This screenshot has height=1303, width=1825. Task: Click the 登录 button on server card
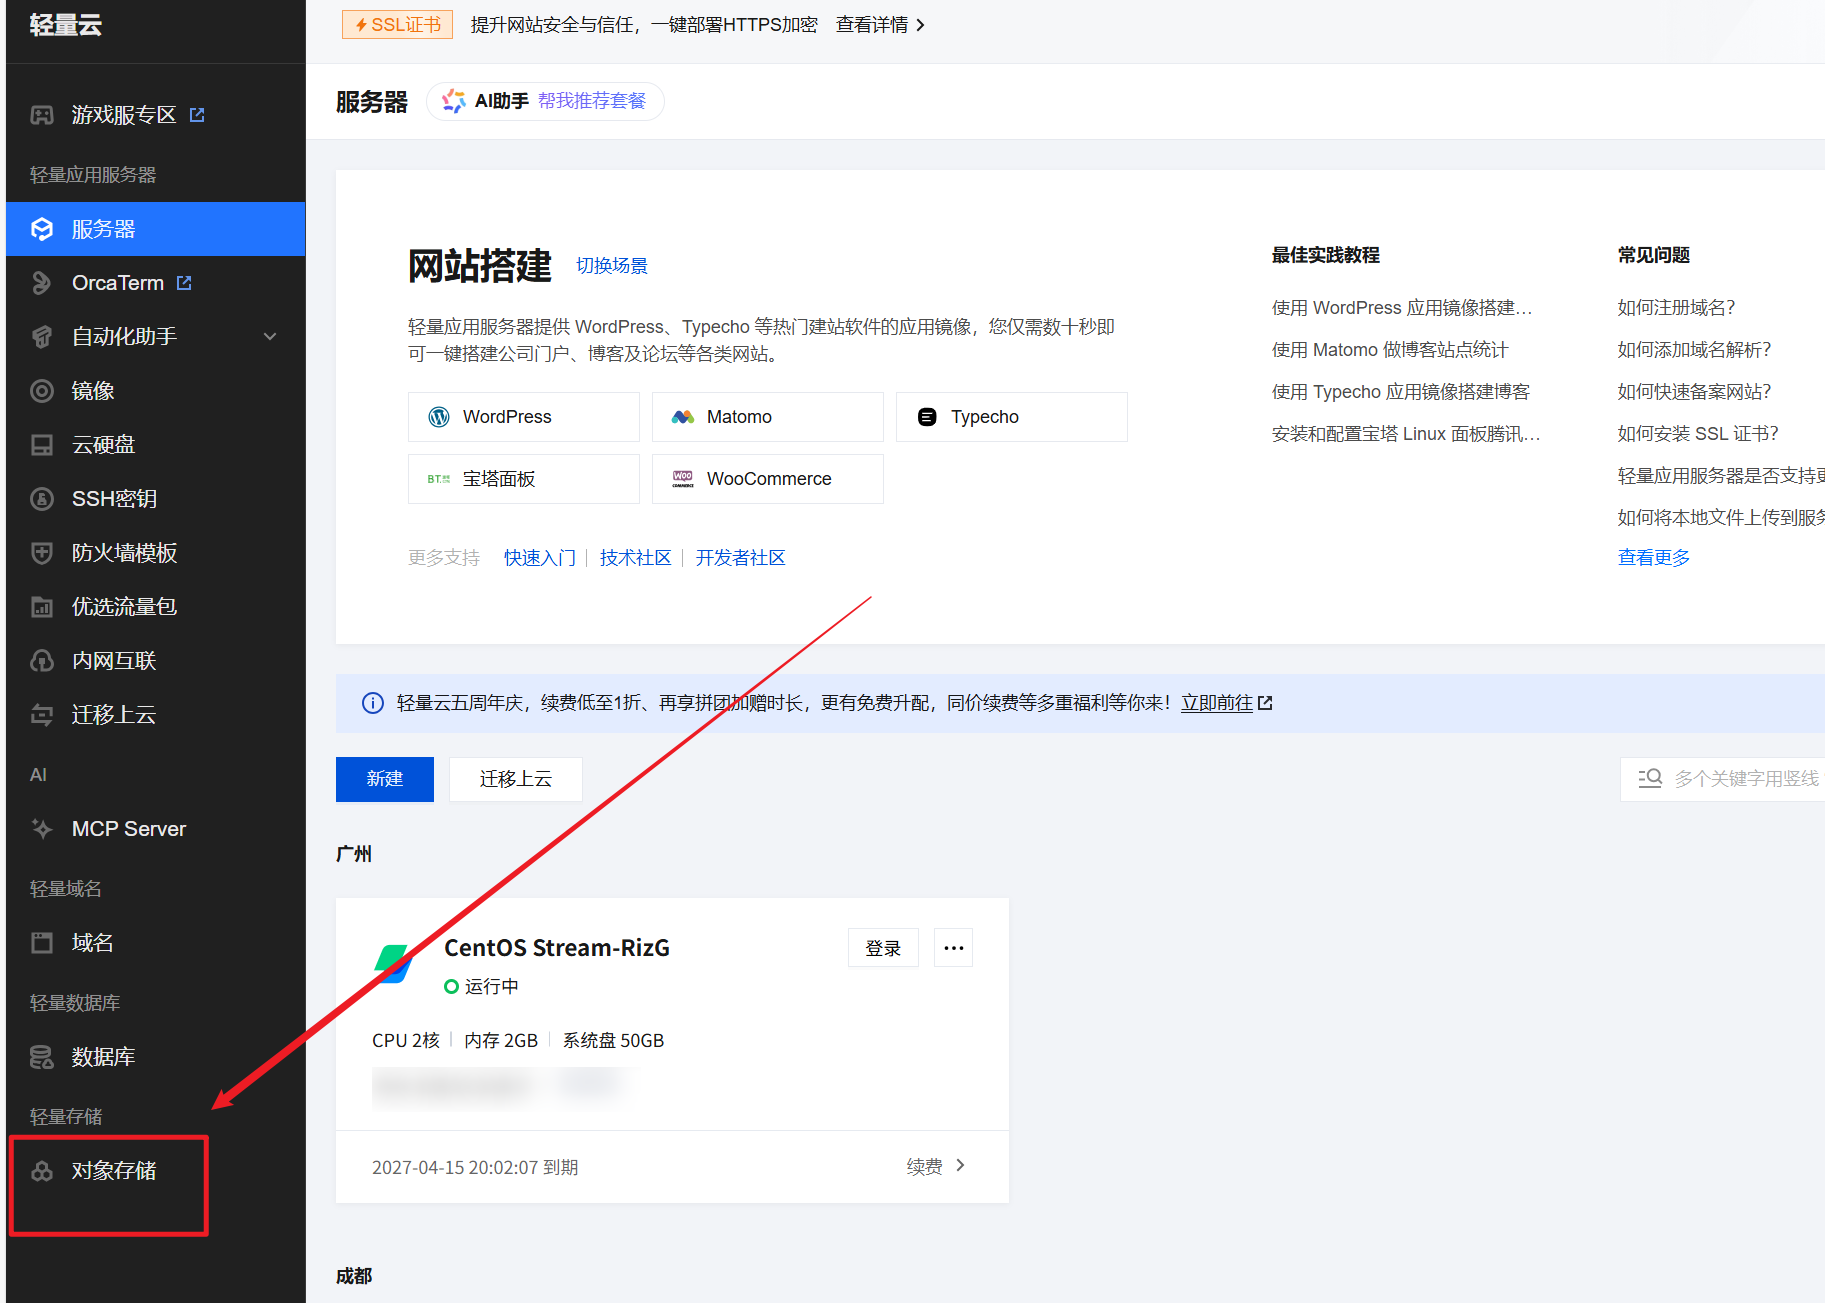tap(882, 948)
